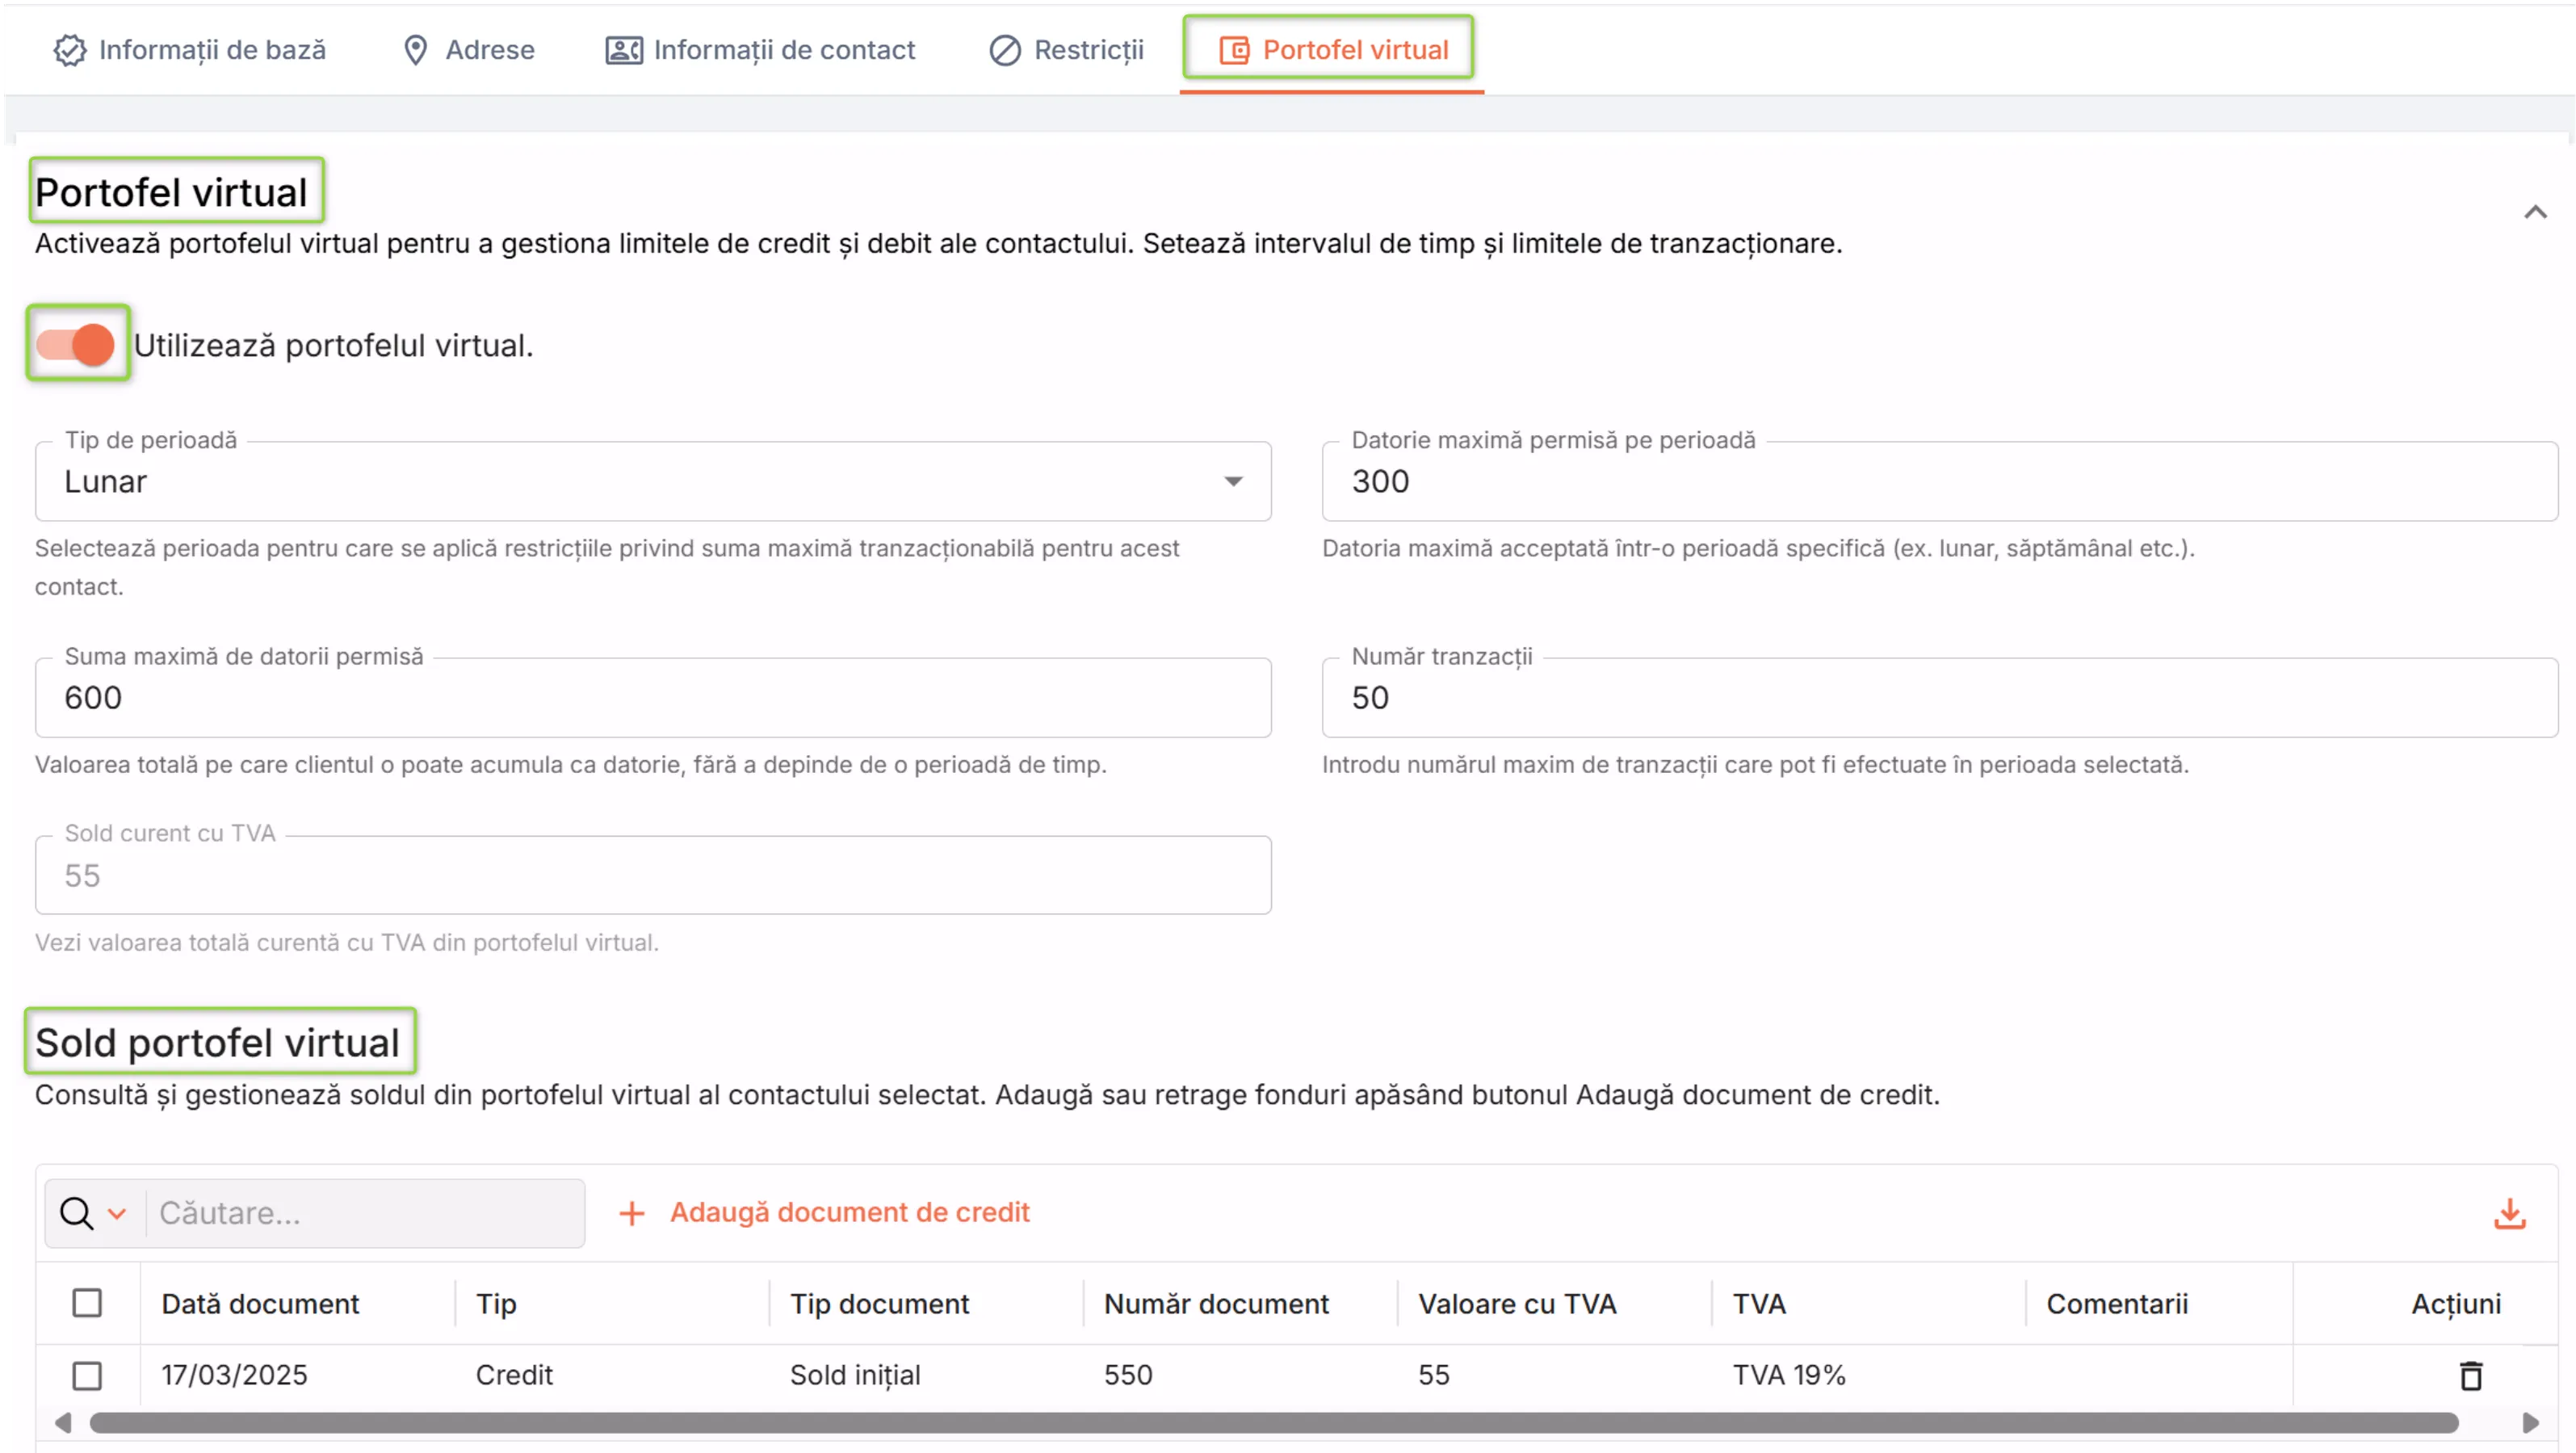Sort by Dată document column header

click(x=260, y=1304)
